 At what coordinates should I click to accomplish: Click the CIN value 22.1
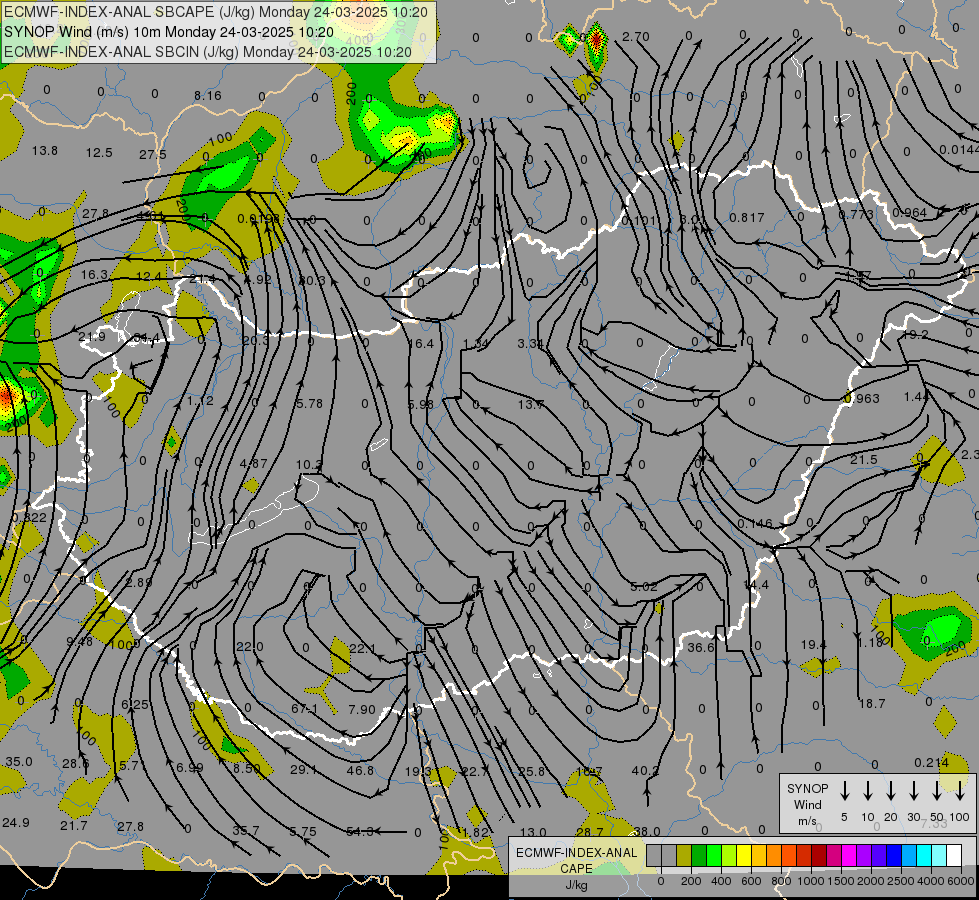coord(362,650)
